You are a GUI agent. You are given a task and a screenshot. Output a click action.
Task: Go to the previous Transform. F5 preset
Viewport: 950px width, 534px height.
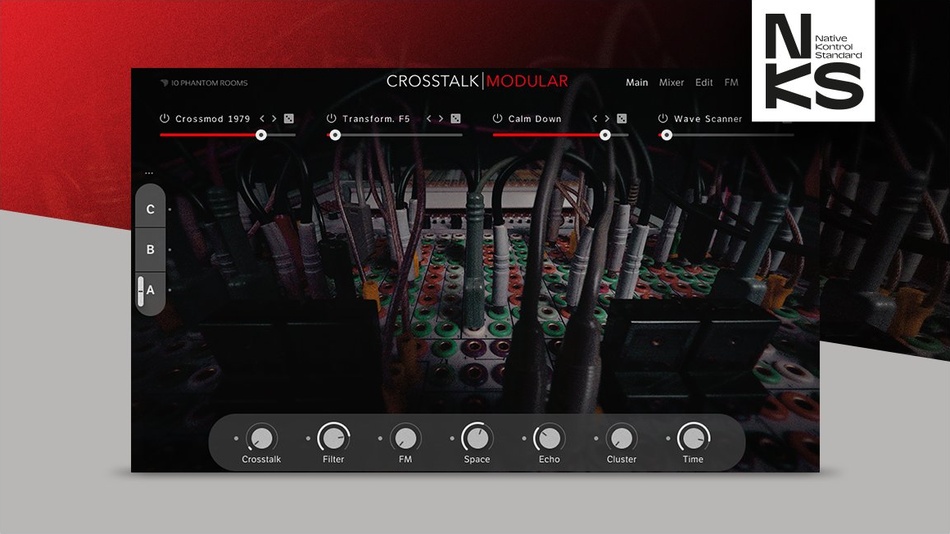(429, 119)
